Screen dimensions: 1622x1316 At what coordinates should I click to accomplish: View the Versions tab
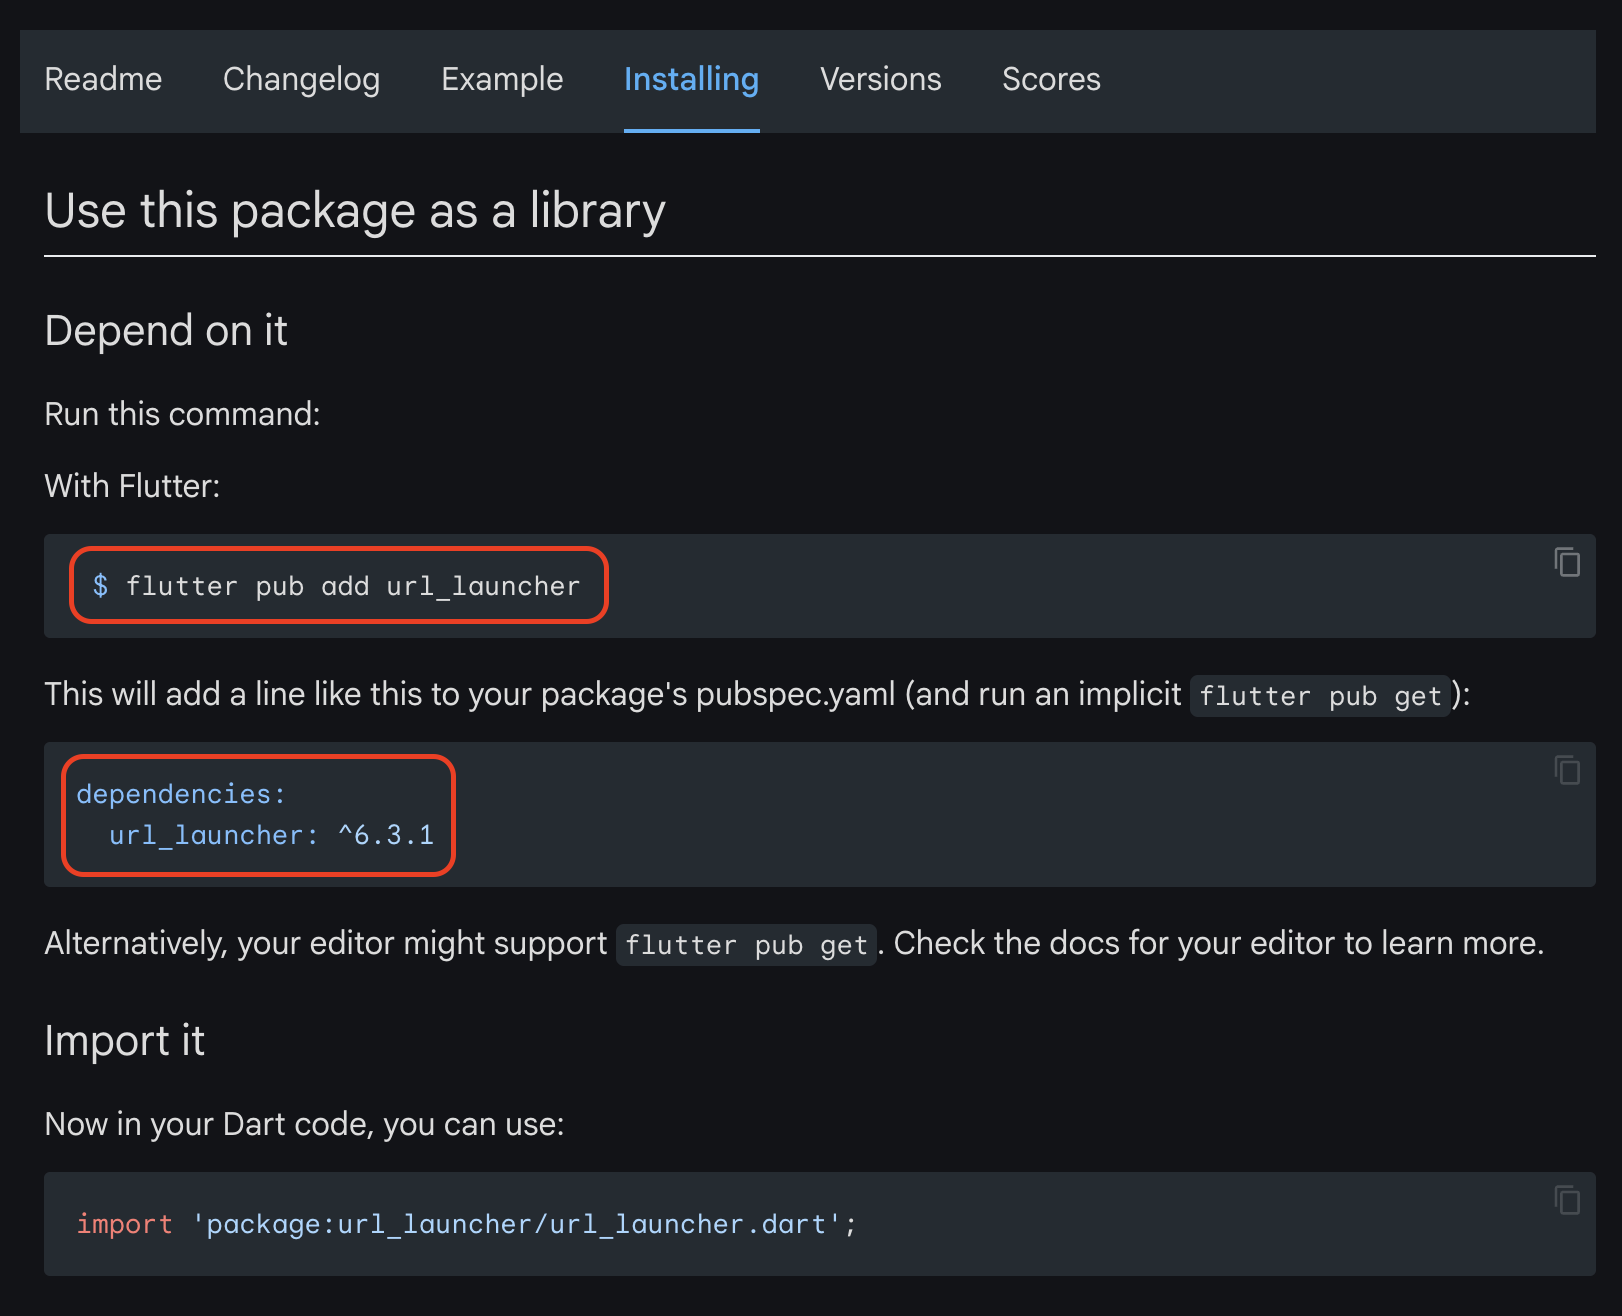(880, 79)
